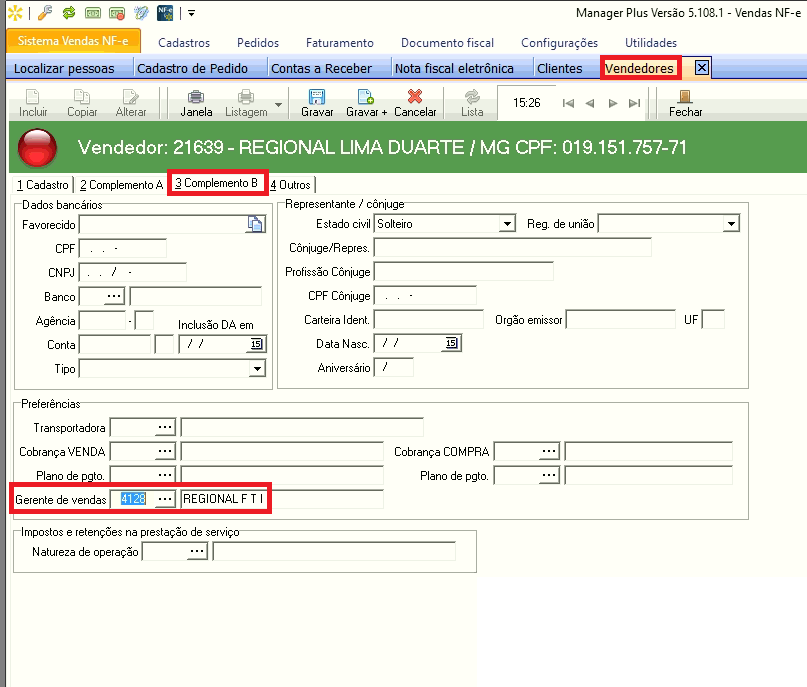Click into the Cônjuge/Repres. text field
The width and height of the screenshot is (807, 687).
click(x=512, y=248)
